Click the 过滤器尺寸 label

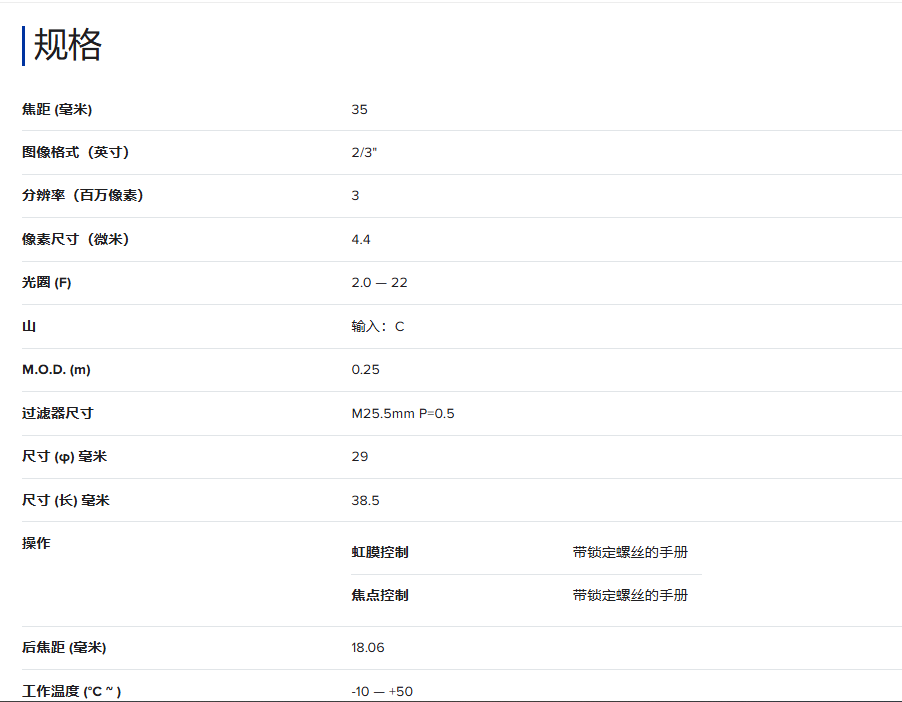click(x=58, y=413)
